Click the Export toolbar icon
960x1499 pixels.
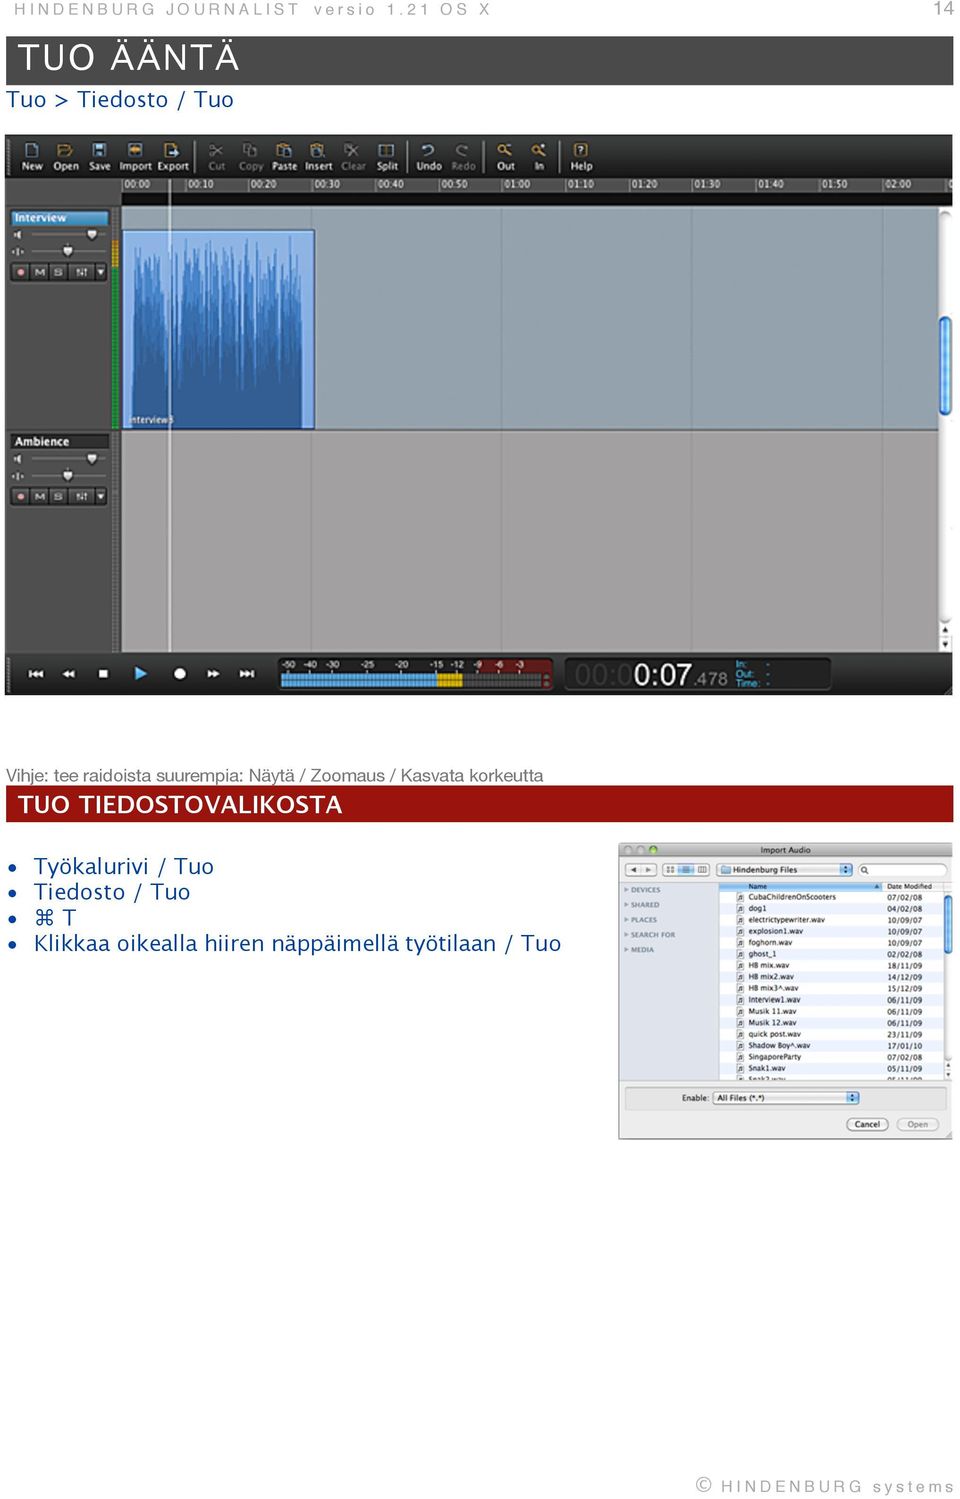172,156
